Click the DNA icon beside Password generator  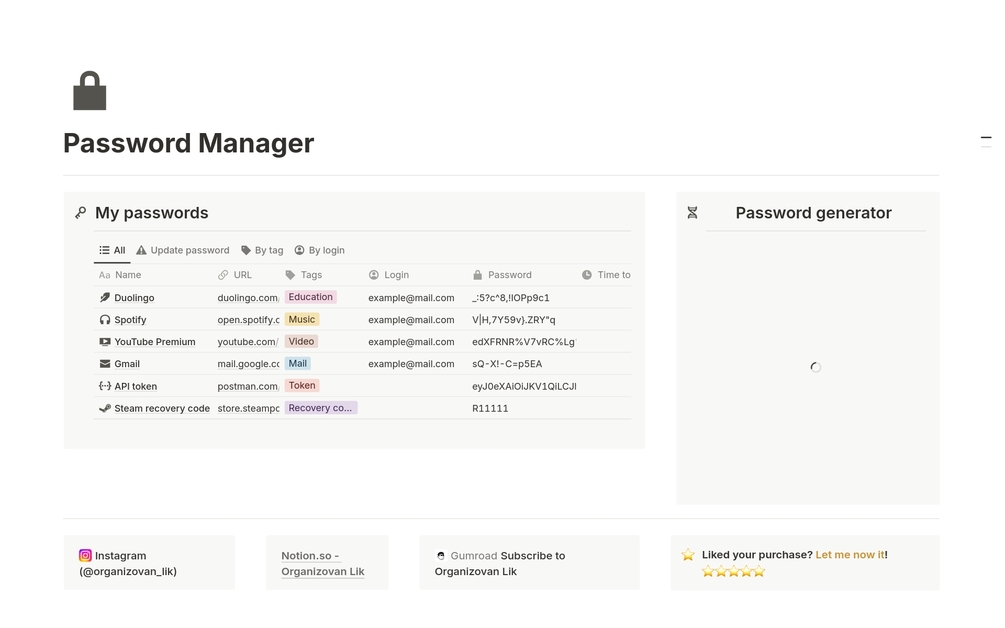pyautogui.click(x=692, y=212)
